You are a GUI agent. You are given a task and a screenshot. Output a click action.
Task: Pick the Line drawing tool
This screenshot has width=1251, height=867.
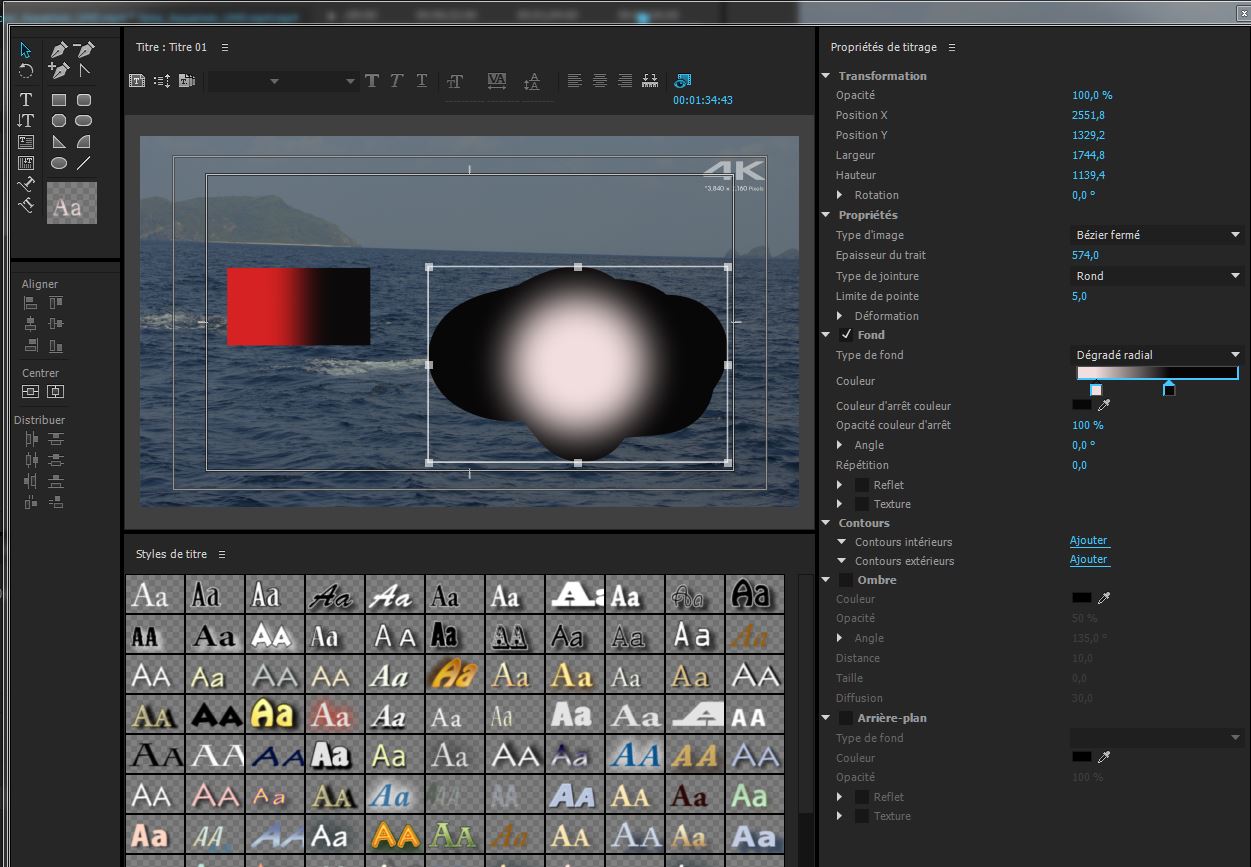coord(84,163)
